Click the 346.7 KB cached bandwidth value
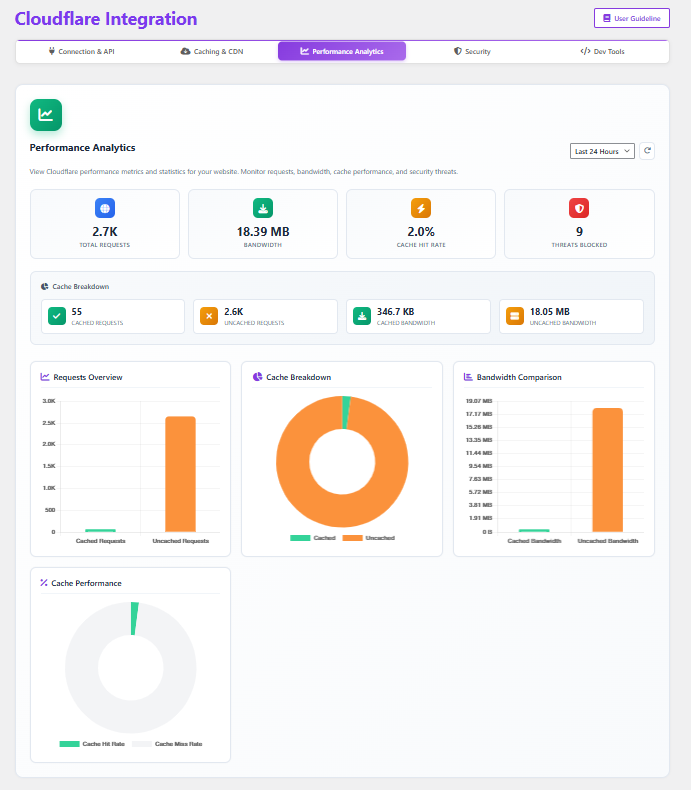Image resolution: width=691 pixels, height=790 pixels. point(395,312)
